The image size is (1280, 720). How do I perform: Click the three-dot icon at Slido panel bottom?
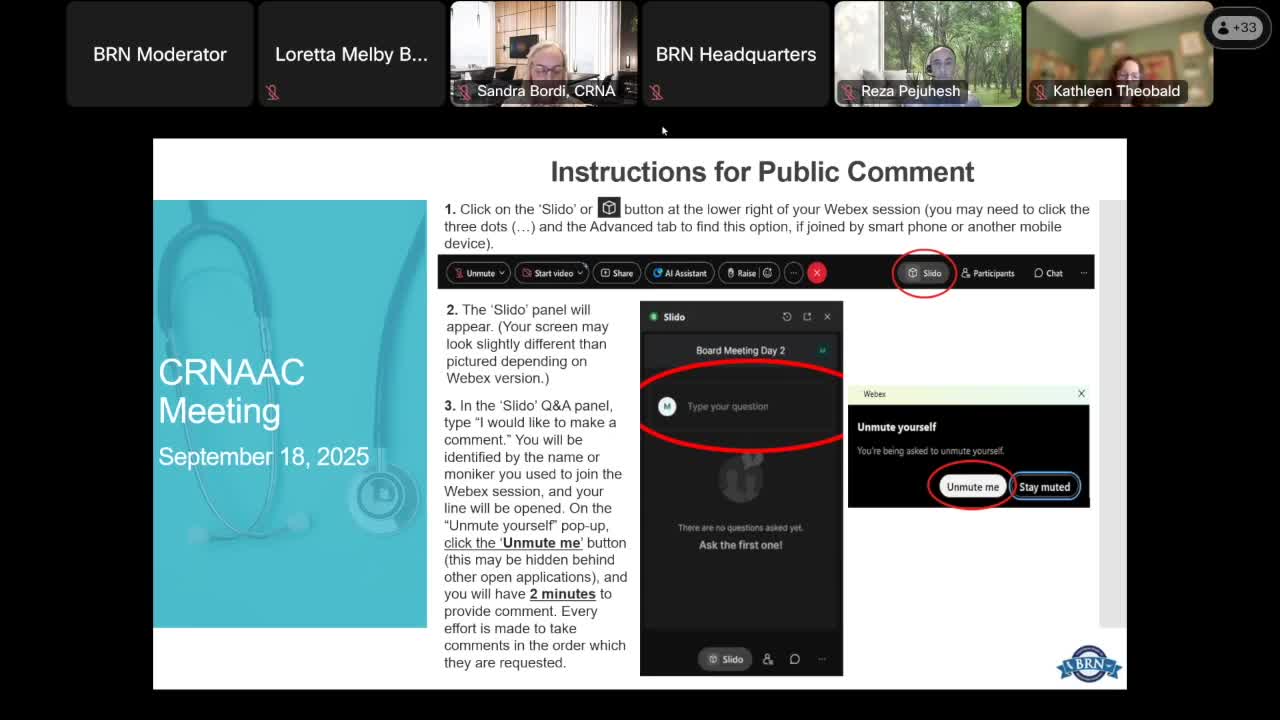coord(822,659)
